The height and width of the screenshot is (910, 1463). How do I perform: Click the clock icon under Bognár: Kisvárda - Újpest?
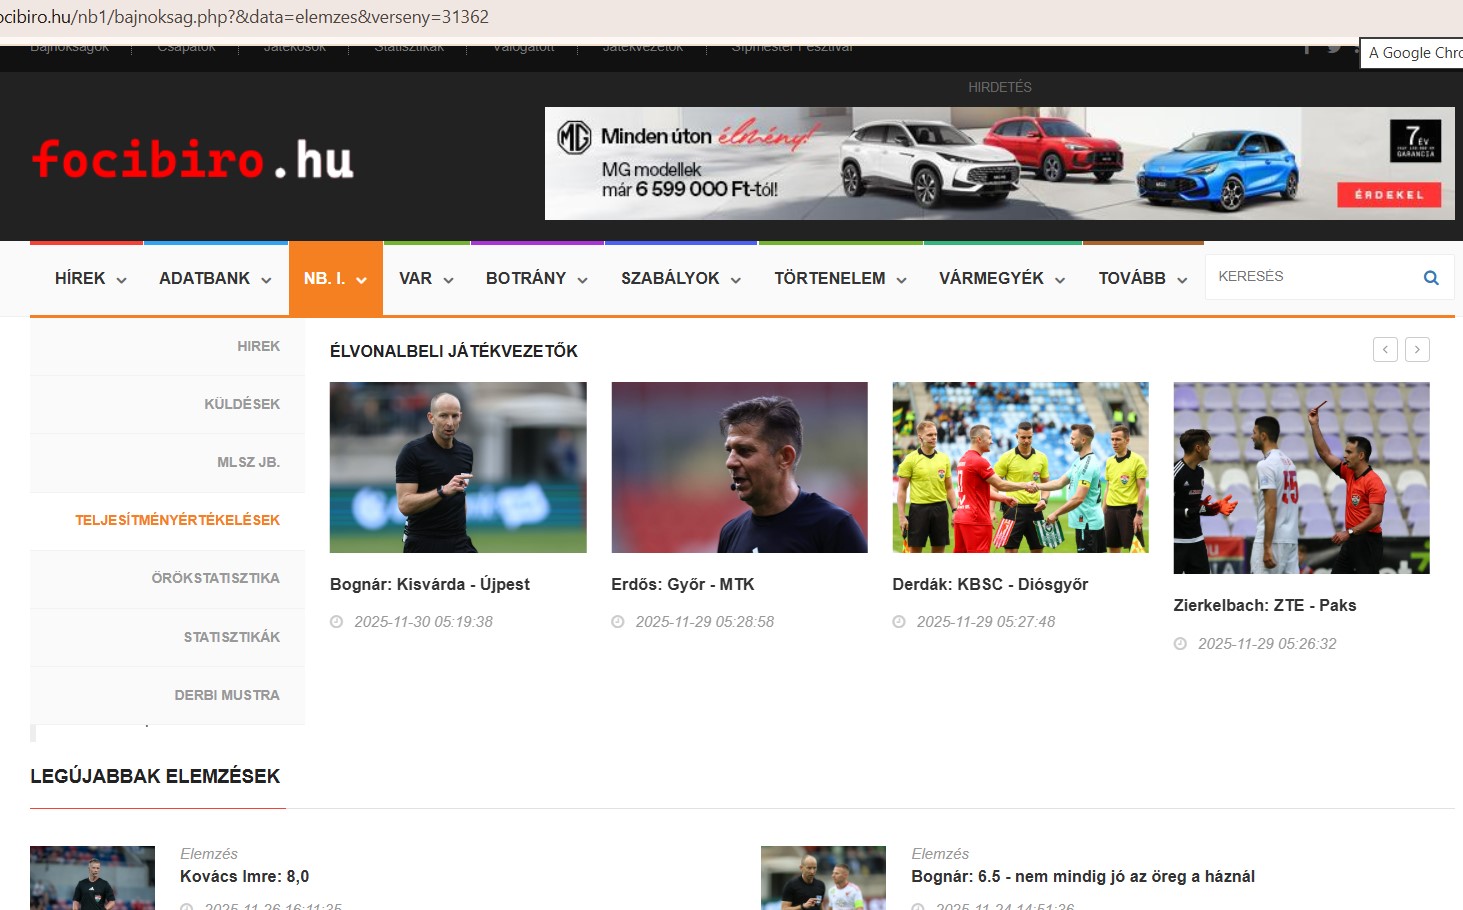coord(337,622)
